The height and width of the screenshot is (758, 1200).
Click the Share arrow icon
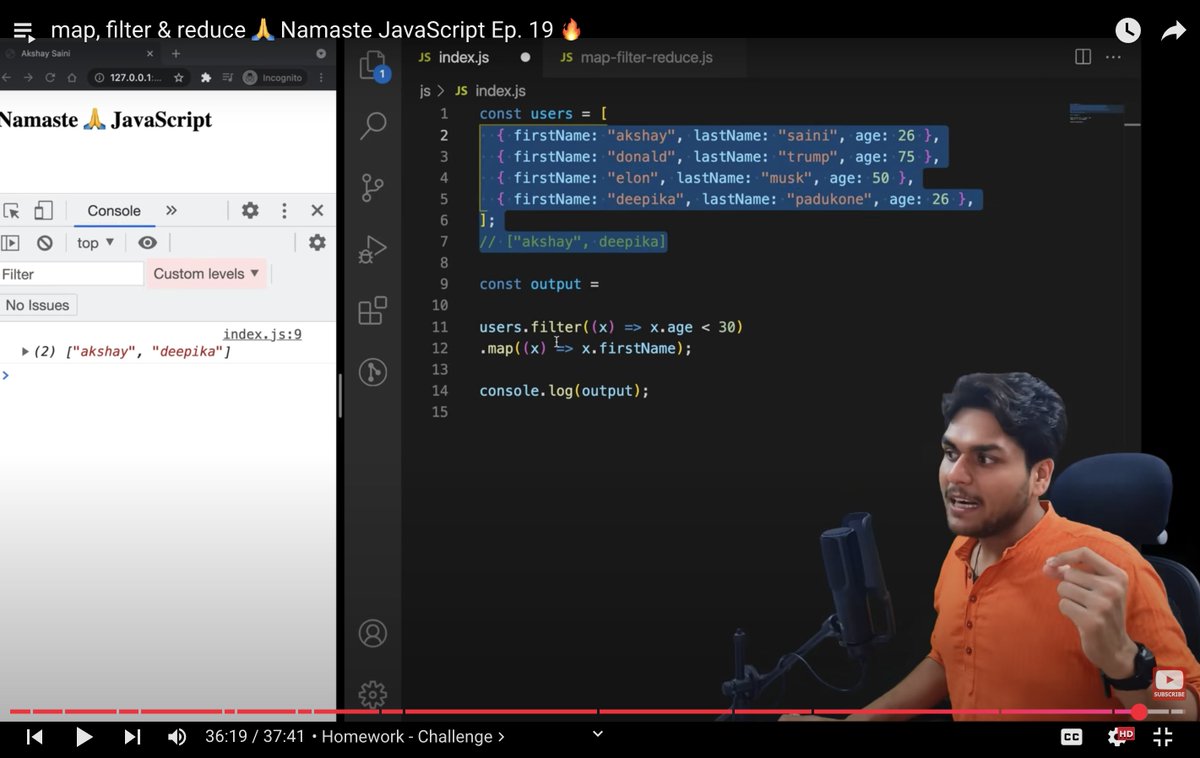click(x=1173, y=31)
